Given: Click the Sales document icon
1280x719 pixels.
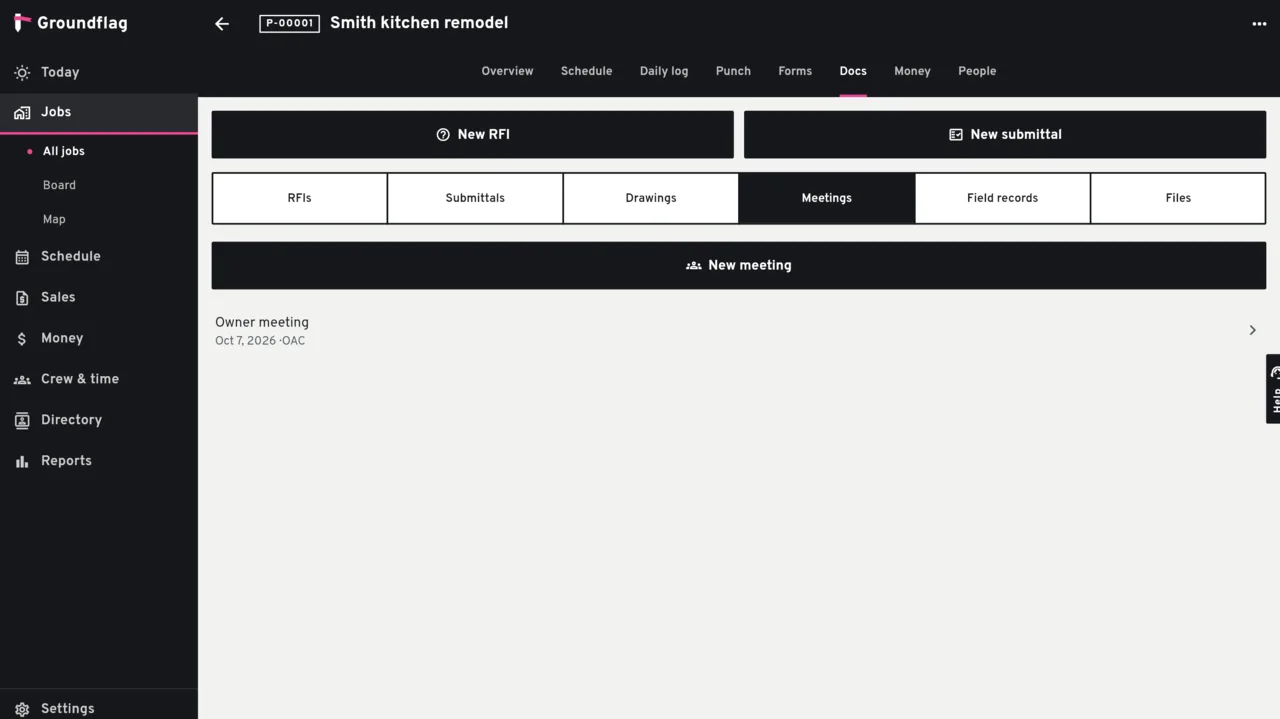Looking at the screenshot, I should point(22,298).
